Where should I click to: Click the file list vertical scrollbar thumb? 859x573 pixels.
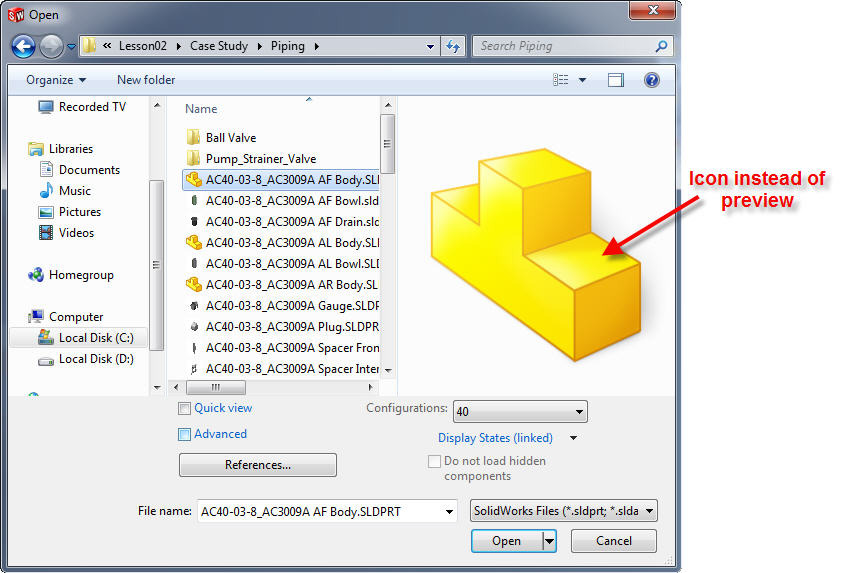click(x=387, y=144)
